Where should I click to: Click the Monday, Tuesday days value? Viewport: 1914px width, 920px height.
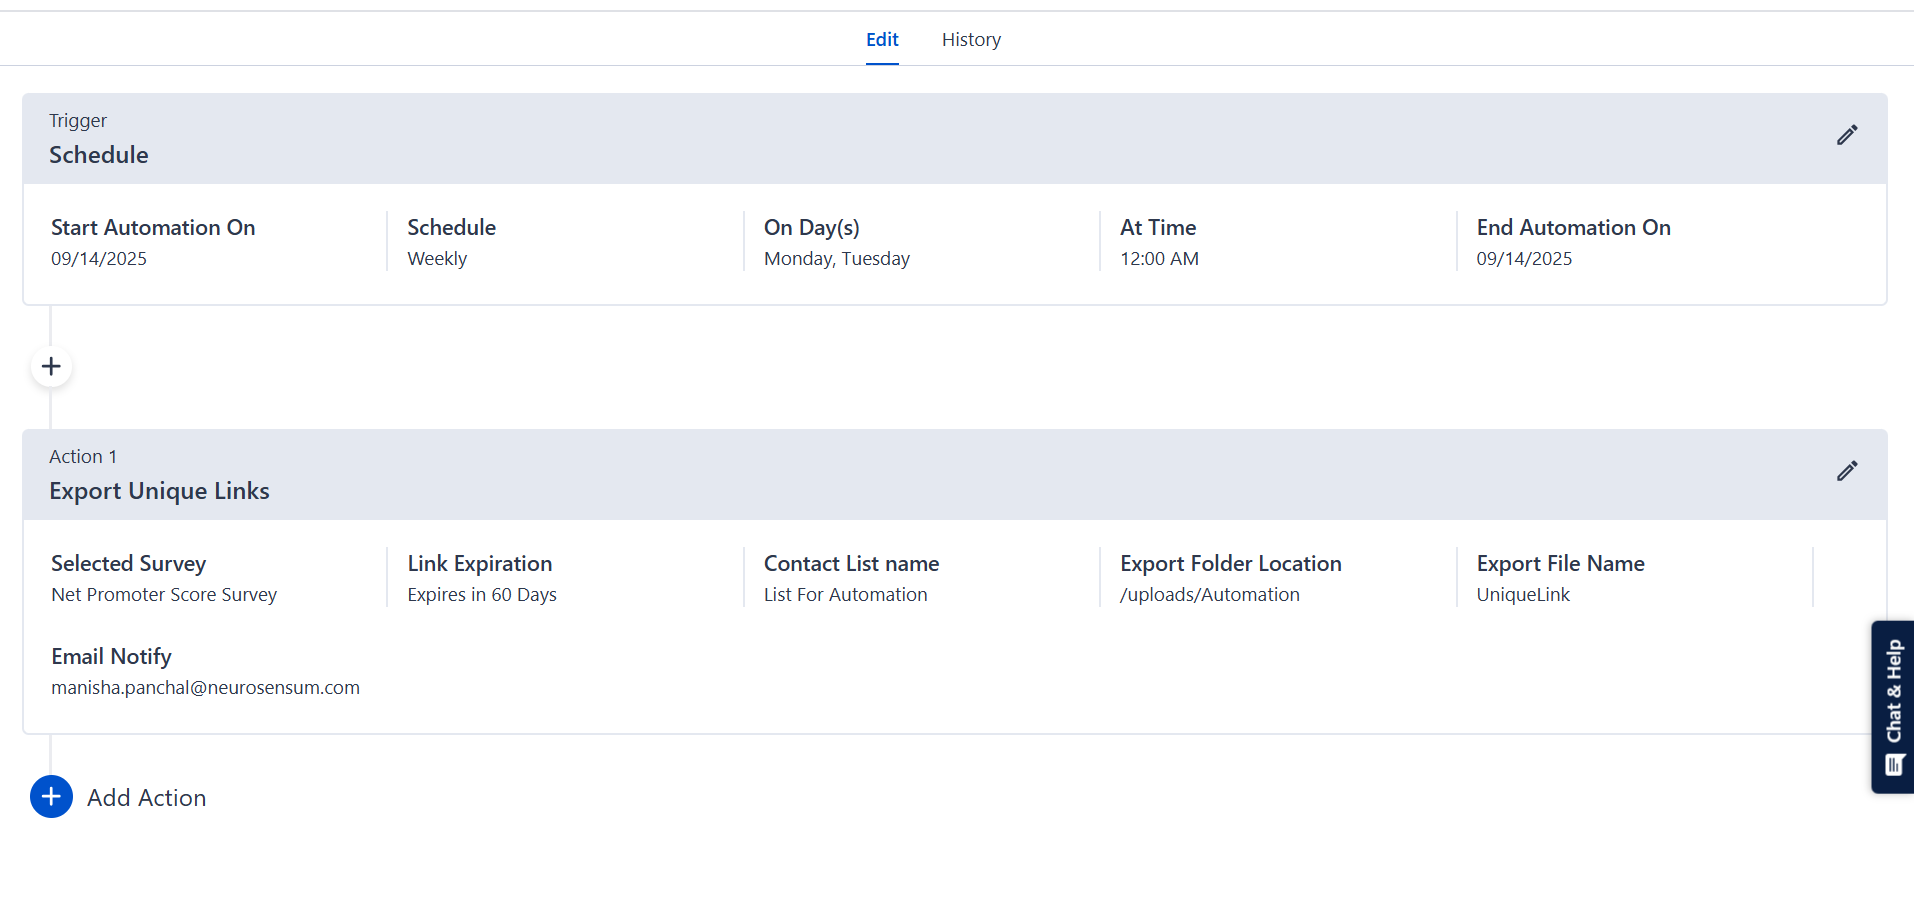(x=836, y=259)
